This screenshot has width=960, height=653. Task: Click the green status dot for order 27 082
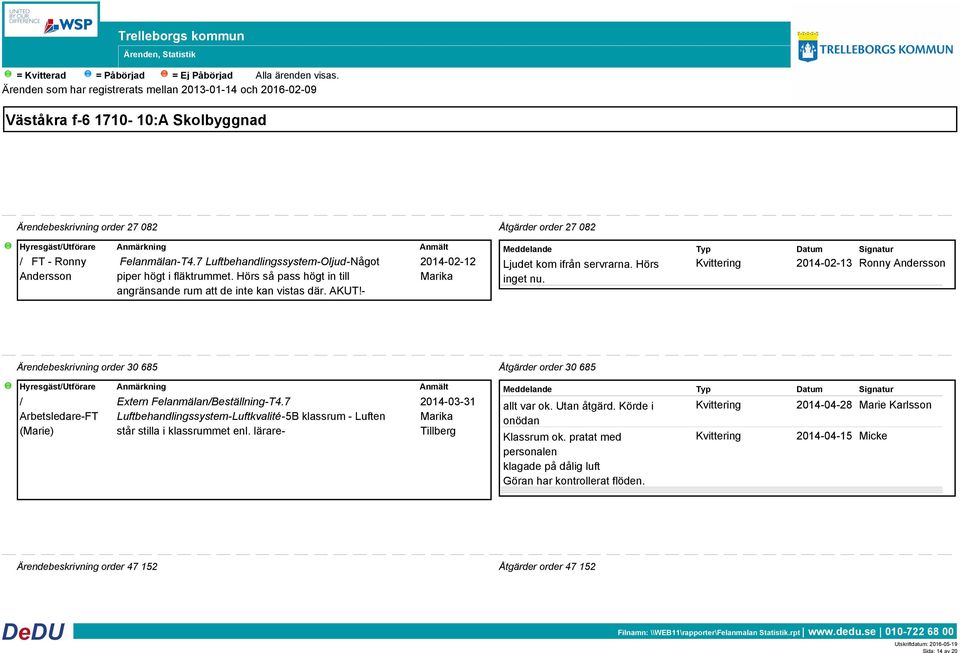coord(8,246)
